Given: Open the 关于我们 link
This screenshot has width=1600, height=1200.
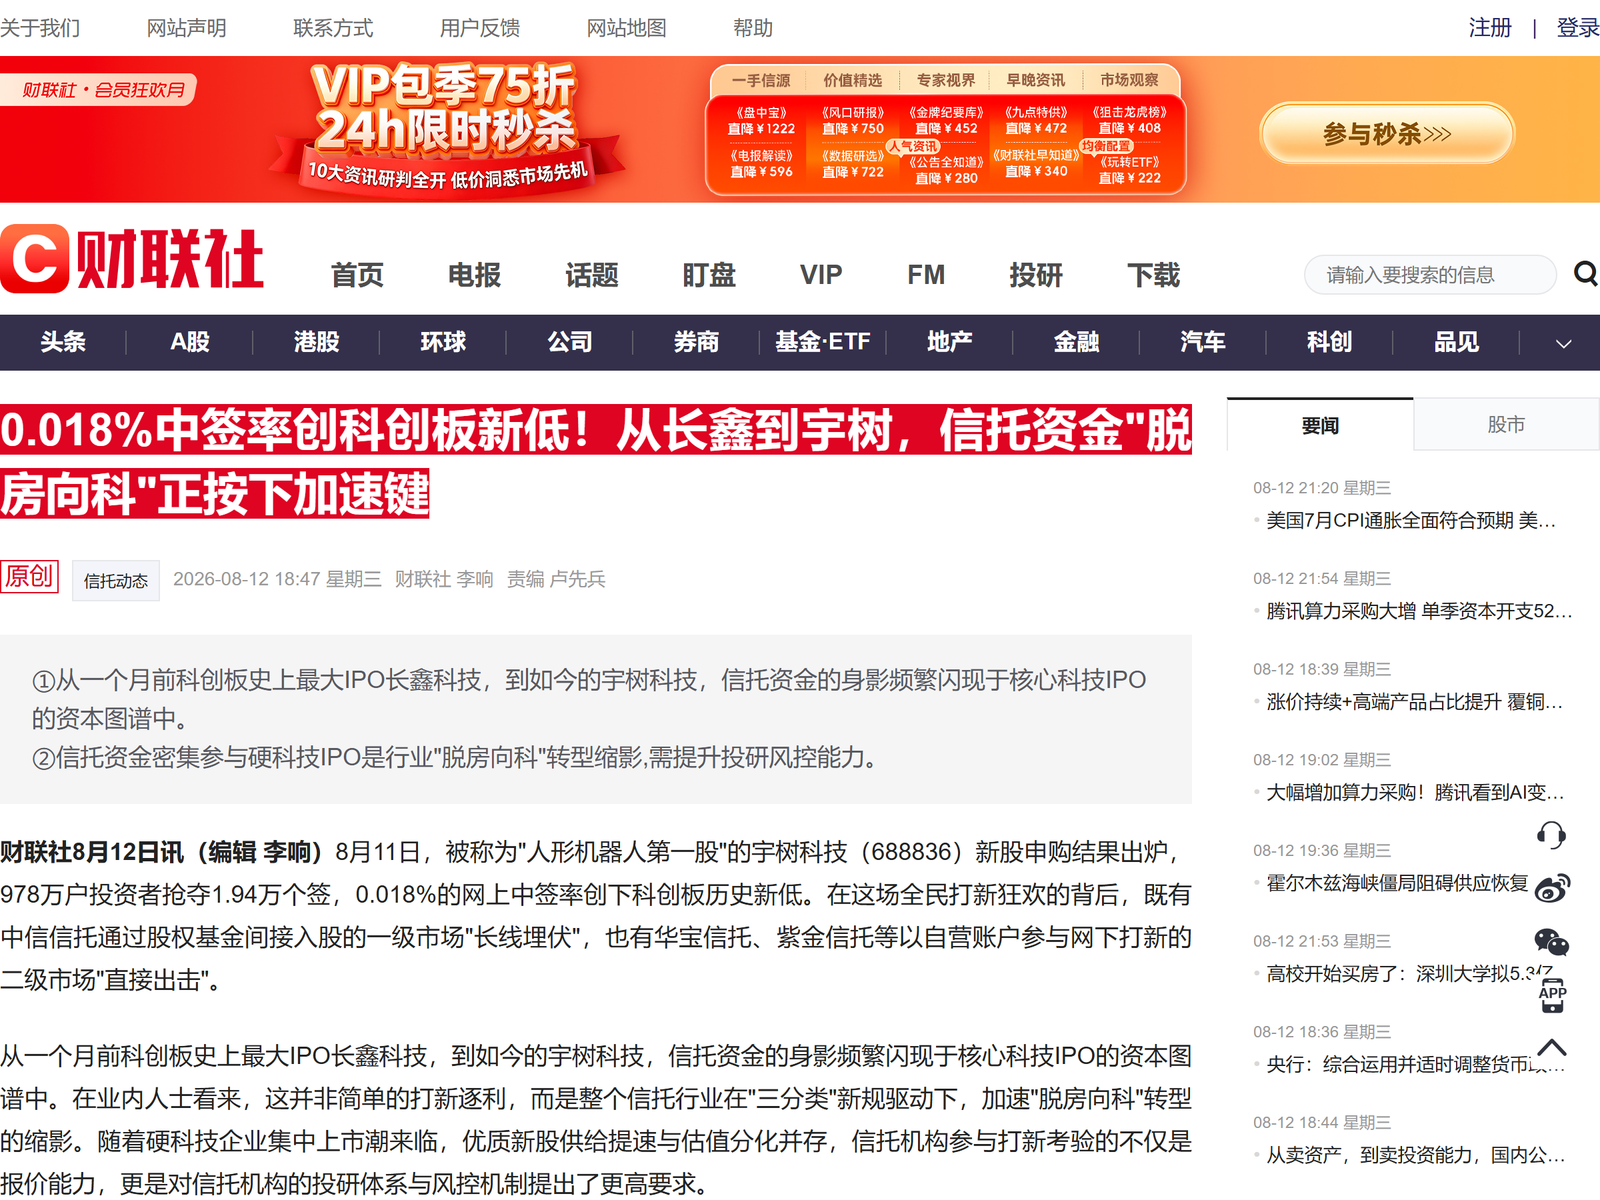Looking at the screenshot, I should point(40,28).
